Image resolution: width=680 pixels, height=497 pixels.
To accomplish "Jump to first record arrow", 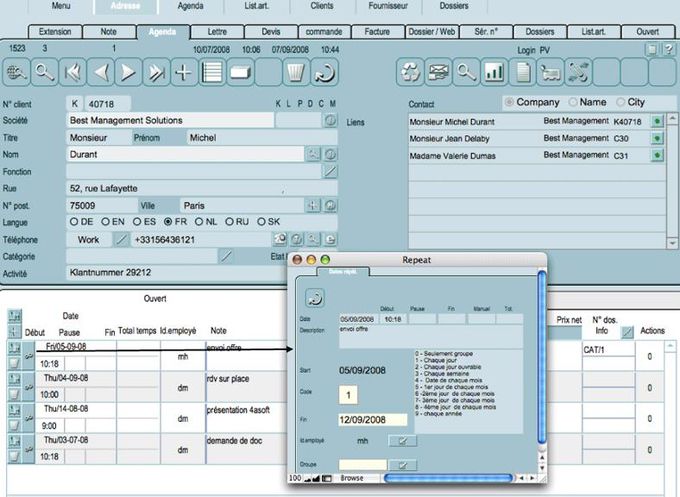I will 72,72.
